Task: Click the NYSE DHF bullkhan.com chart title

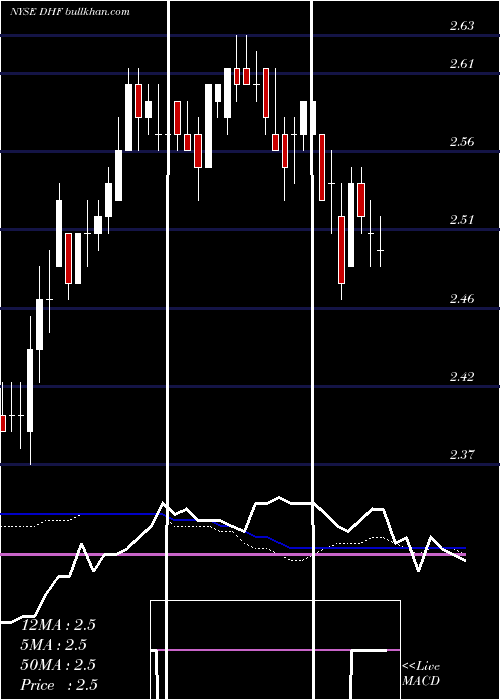Action: pyautogui.click(x=70, y=12)
